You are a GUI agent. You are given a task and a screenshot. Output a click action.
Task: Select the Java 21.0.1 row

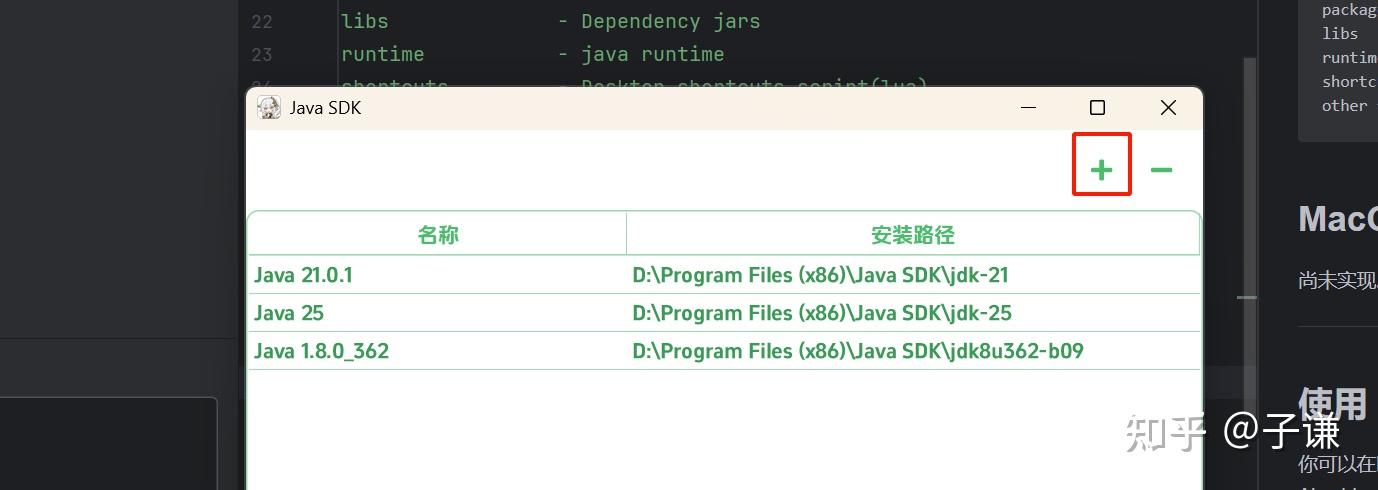(x=724, y=275)
